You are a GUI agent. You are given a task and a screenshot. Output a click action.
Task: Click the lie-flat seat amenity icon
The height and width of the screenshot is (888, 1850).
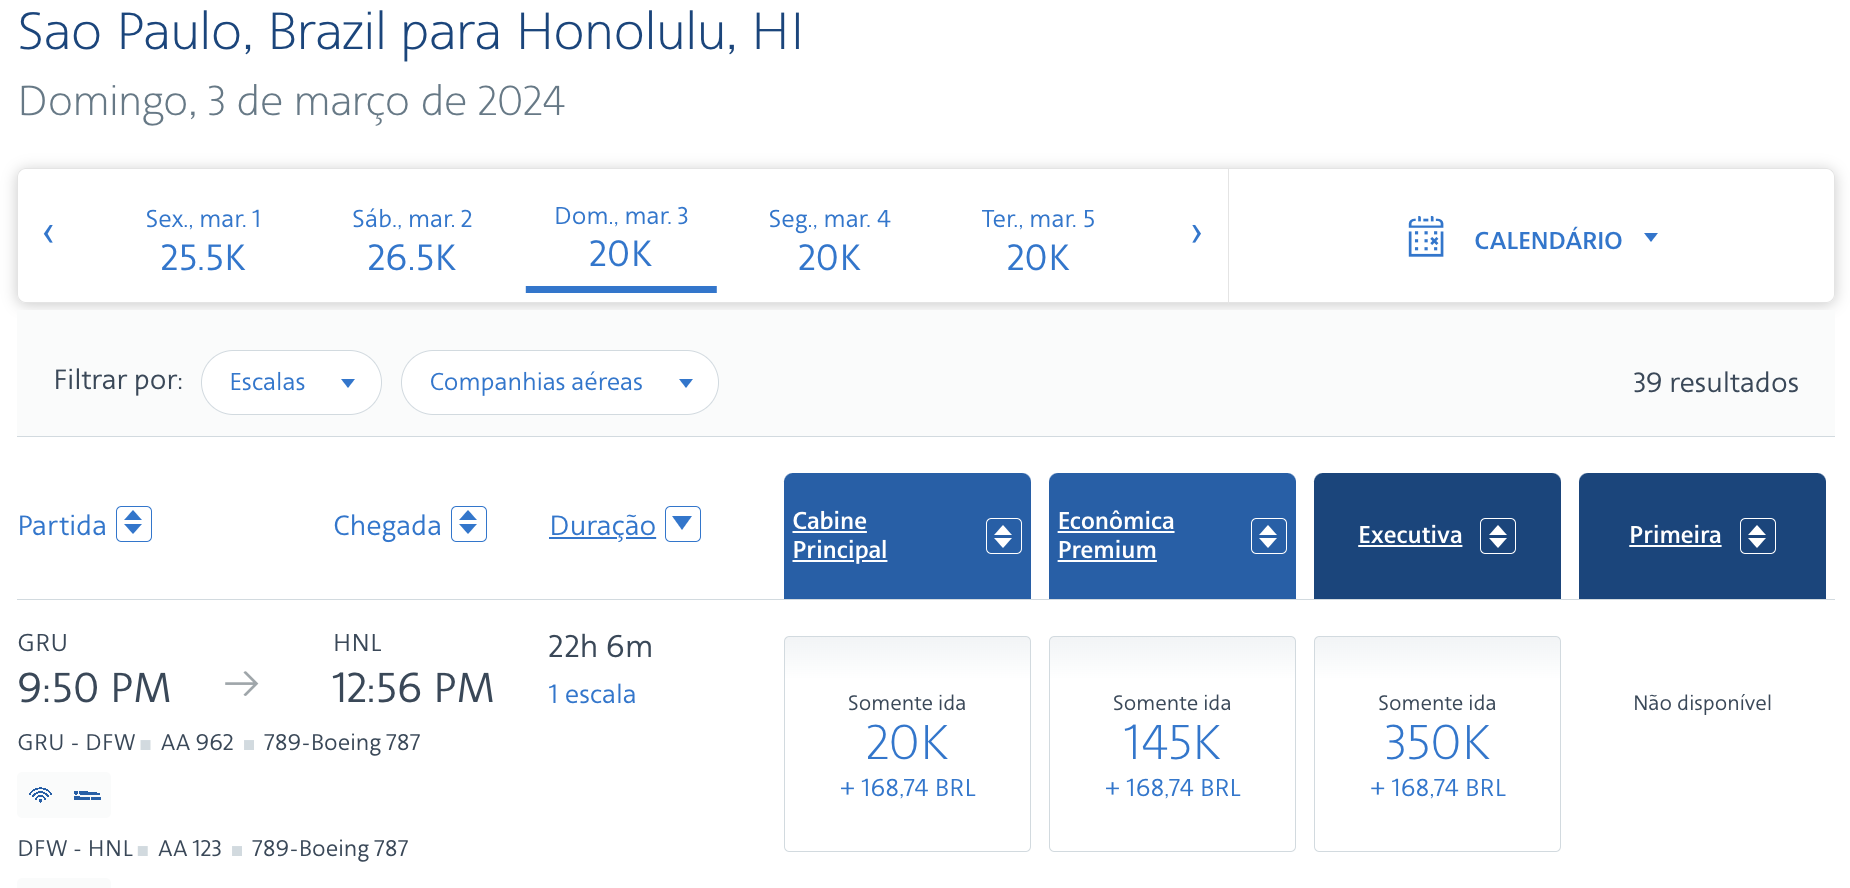click(x=88, y=795)
